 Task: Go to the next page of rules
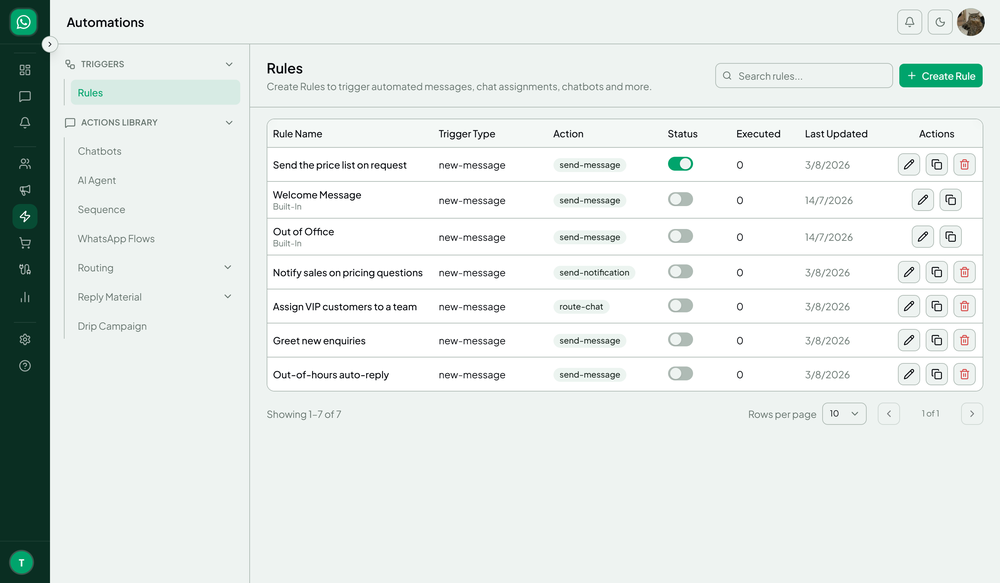coord(972,414)
